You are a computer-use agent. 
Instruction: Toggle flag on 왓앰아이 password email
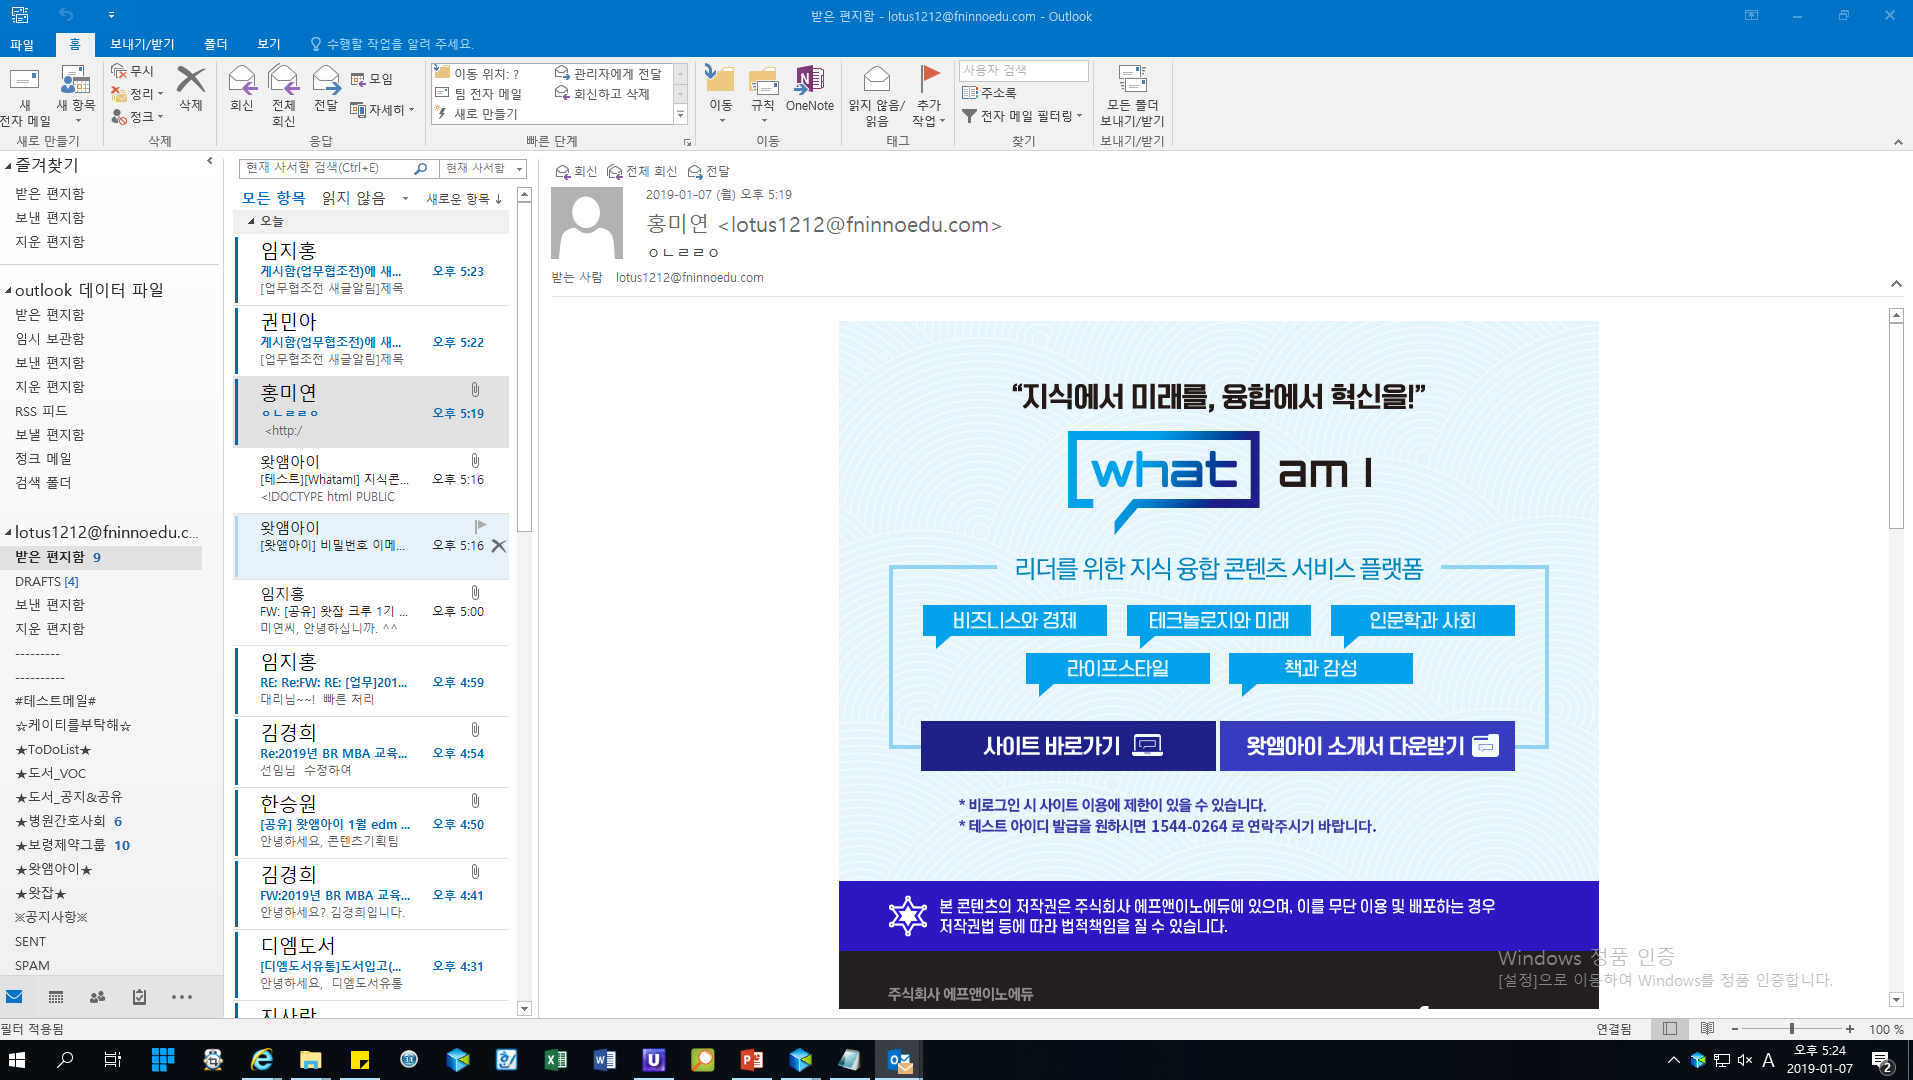point(480,526)
